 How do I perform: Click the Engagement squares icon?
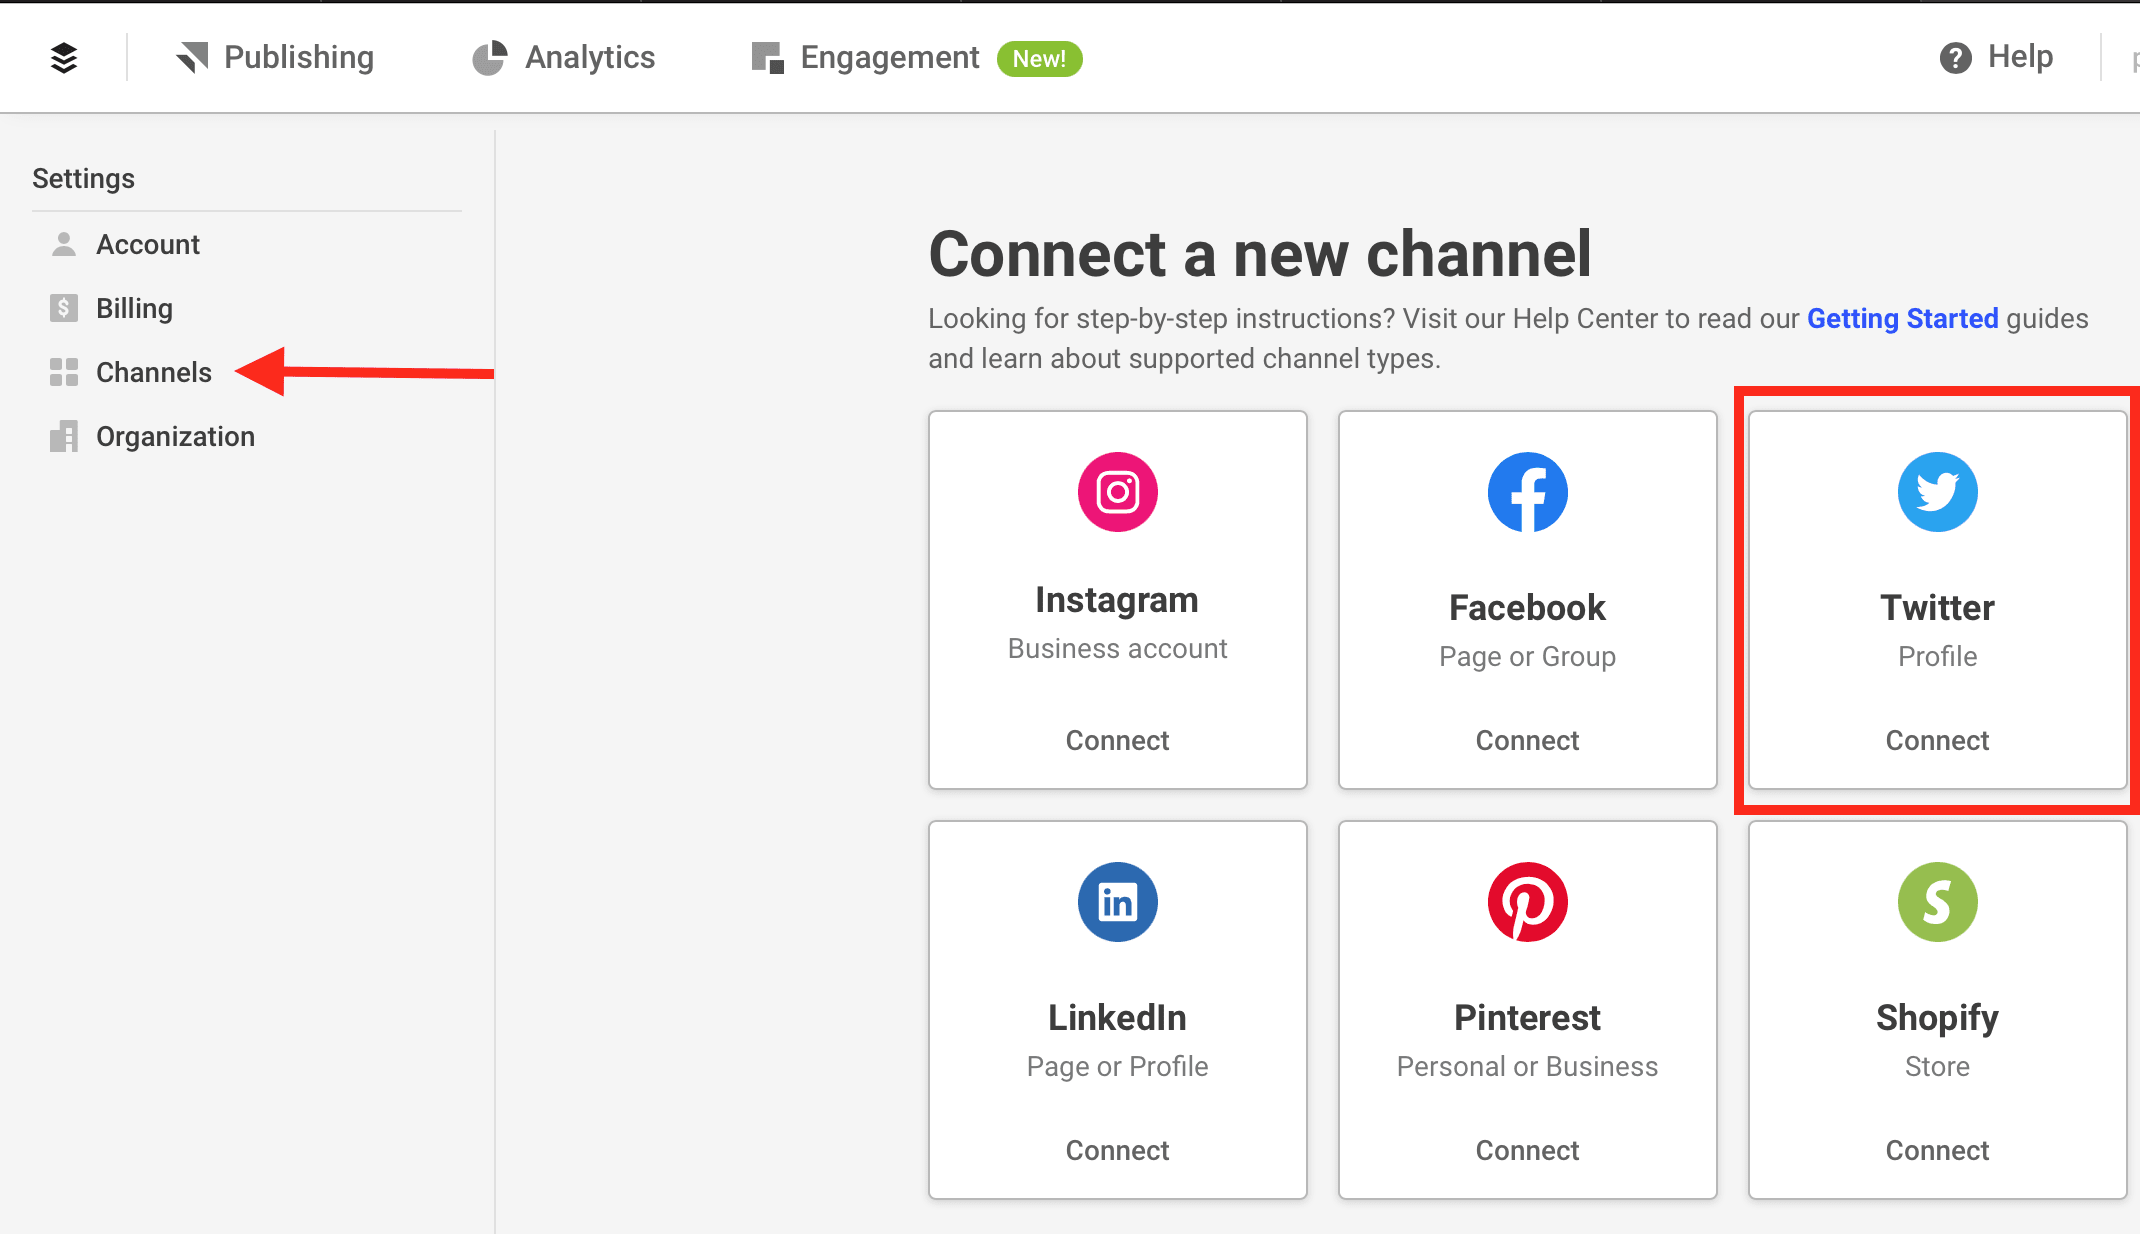point(768,58)
